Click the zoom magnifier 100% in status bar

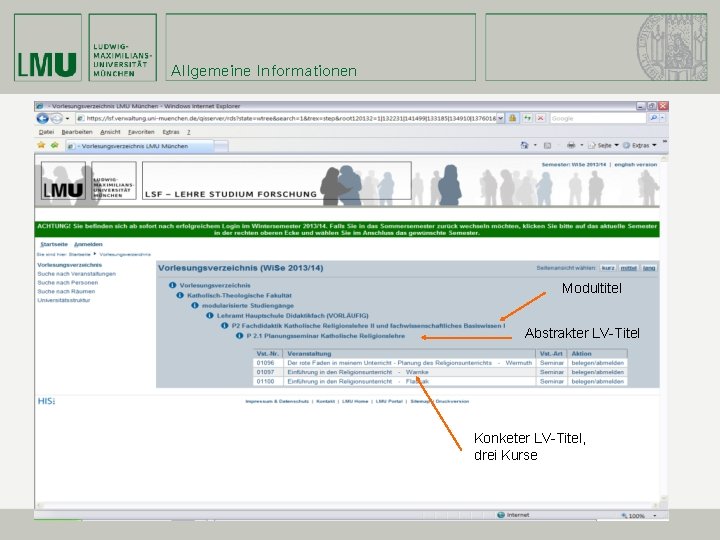(x=633, y=516)
